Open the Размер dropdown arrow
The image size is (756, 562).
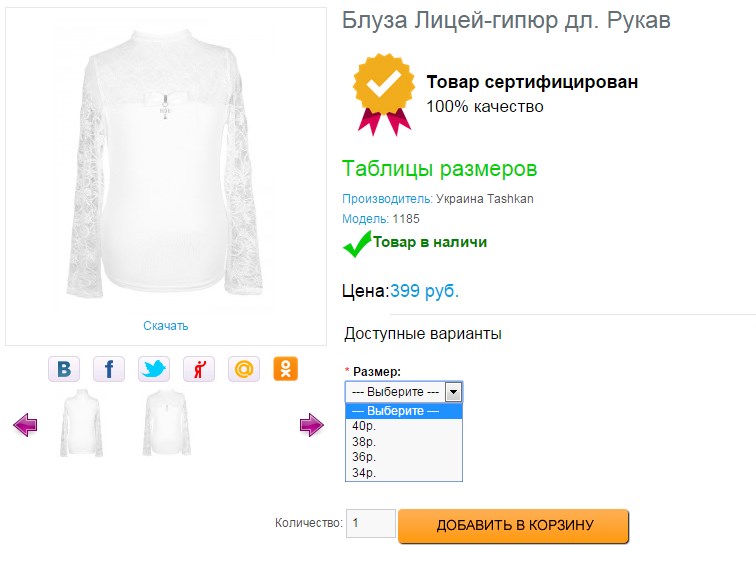click(x=453, y=392)
